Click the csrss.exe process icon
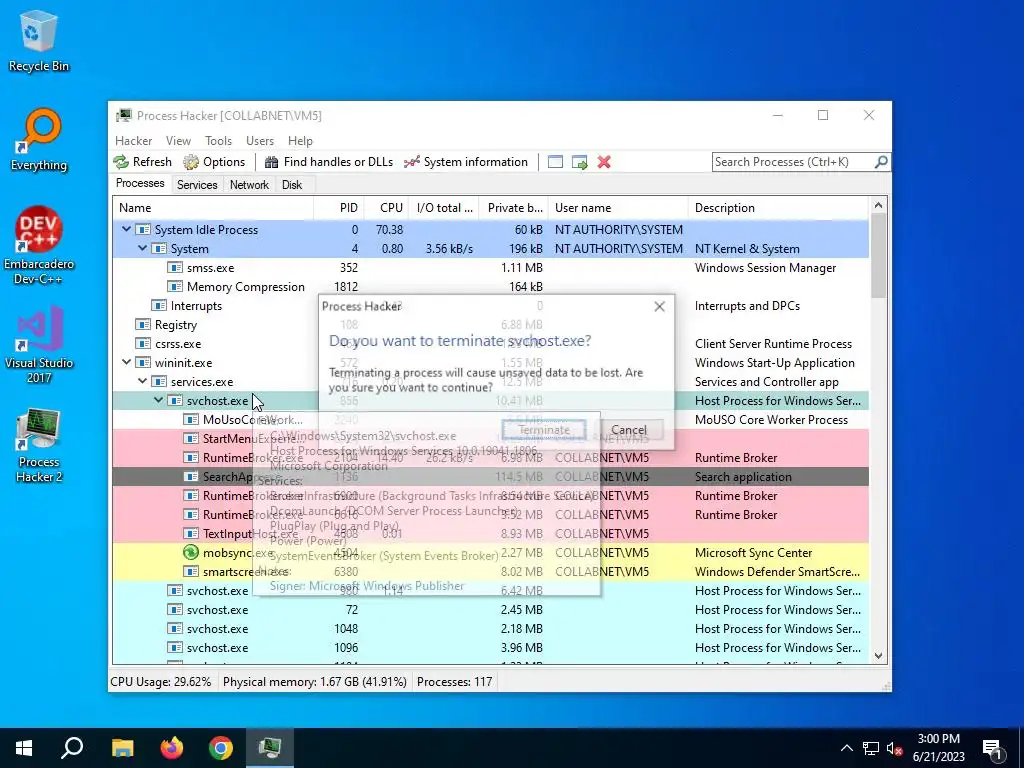The width and height of the screenshot is (1024, 768). (142, 344)
